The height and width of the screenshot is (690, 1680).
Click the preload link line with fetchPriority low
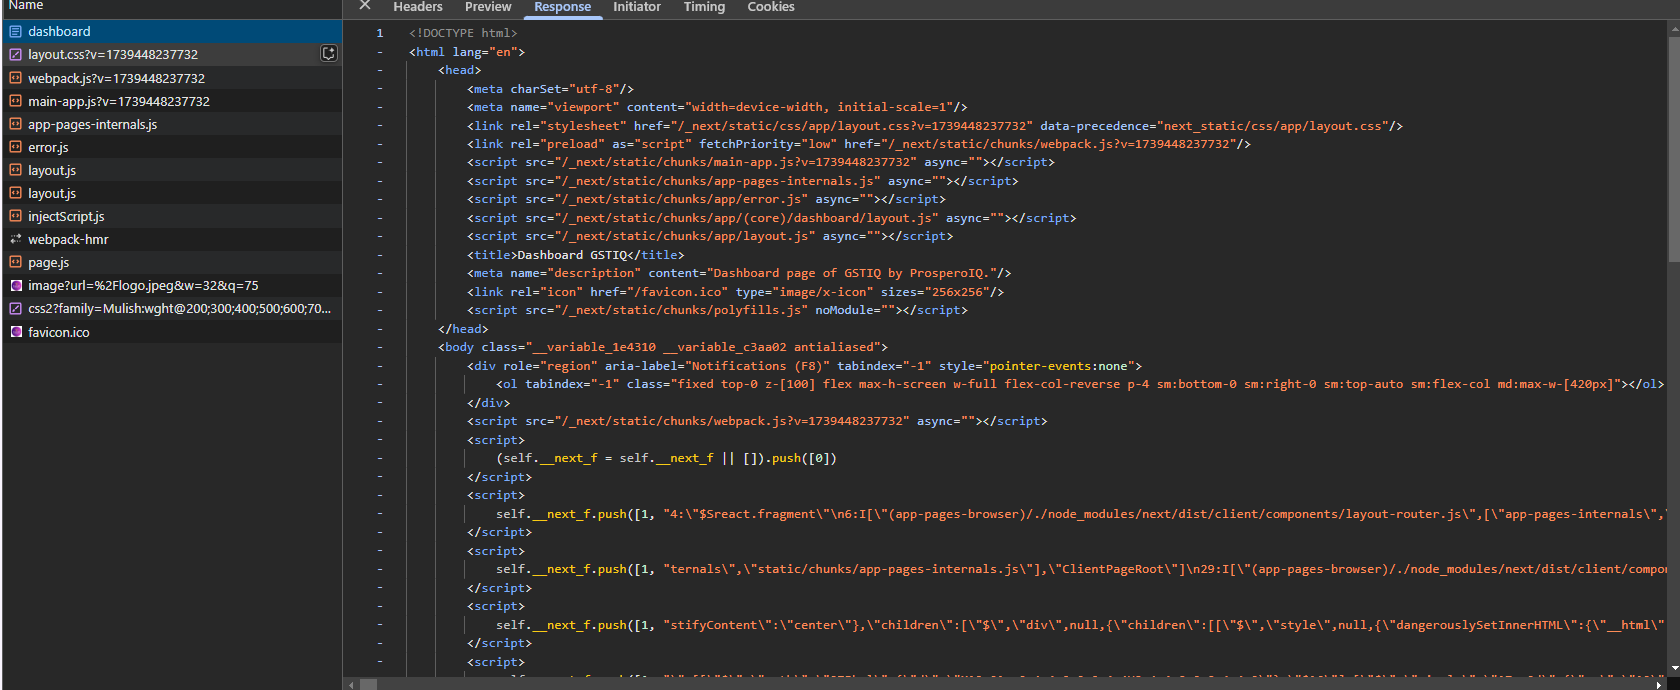click(859, 144)
